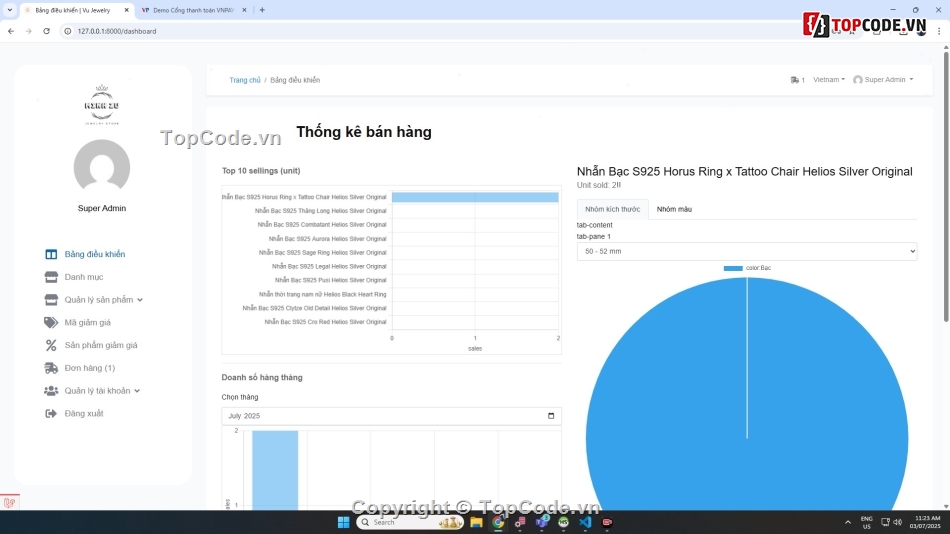This screenshot has height=534, width=950.
Task: Click the Danh mục store icon
Action: pyautogui.click(x=51, y=277)
